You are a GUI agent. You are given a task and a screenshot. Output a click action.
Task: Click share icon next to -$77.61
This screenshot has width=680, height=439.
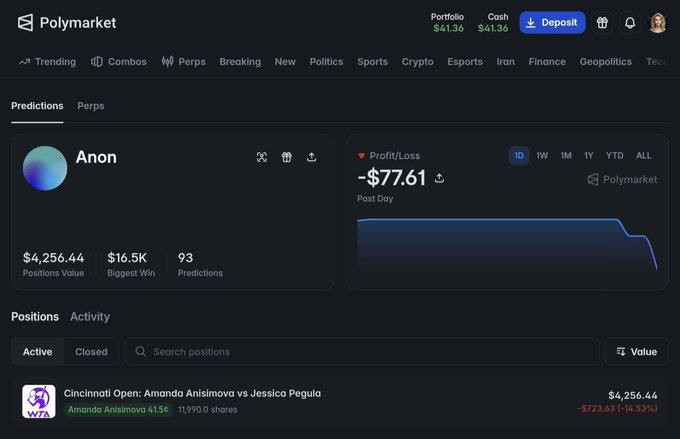click(x=439, y=178)
